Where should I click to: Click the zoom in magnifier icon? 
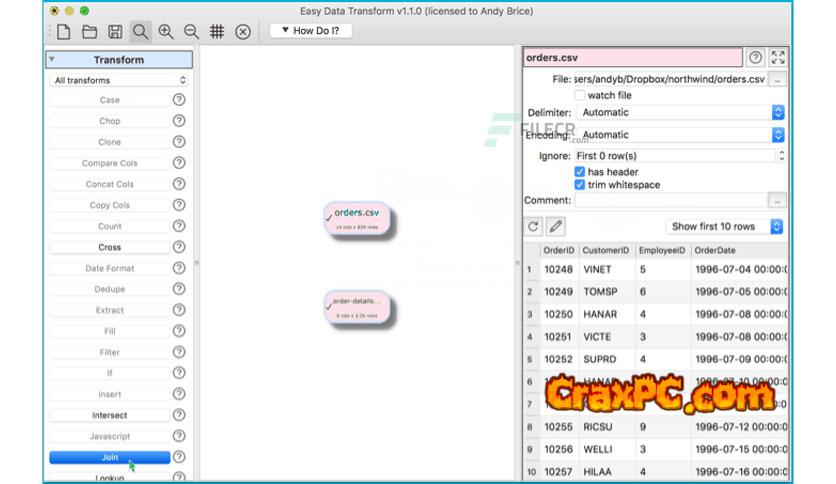(166, 32)
